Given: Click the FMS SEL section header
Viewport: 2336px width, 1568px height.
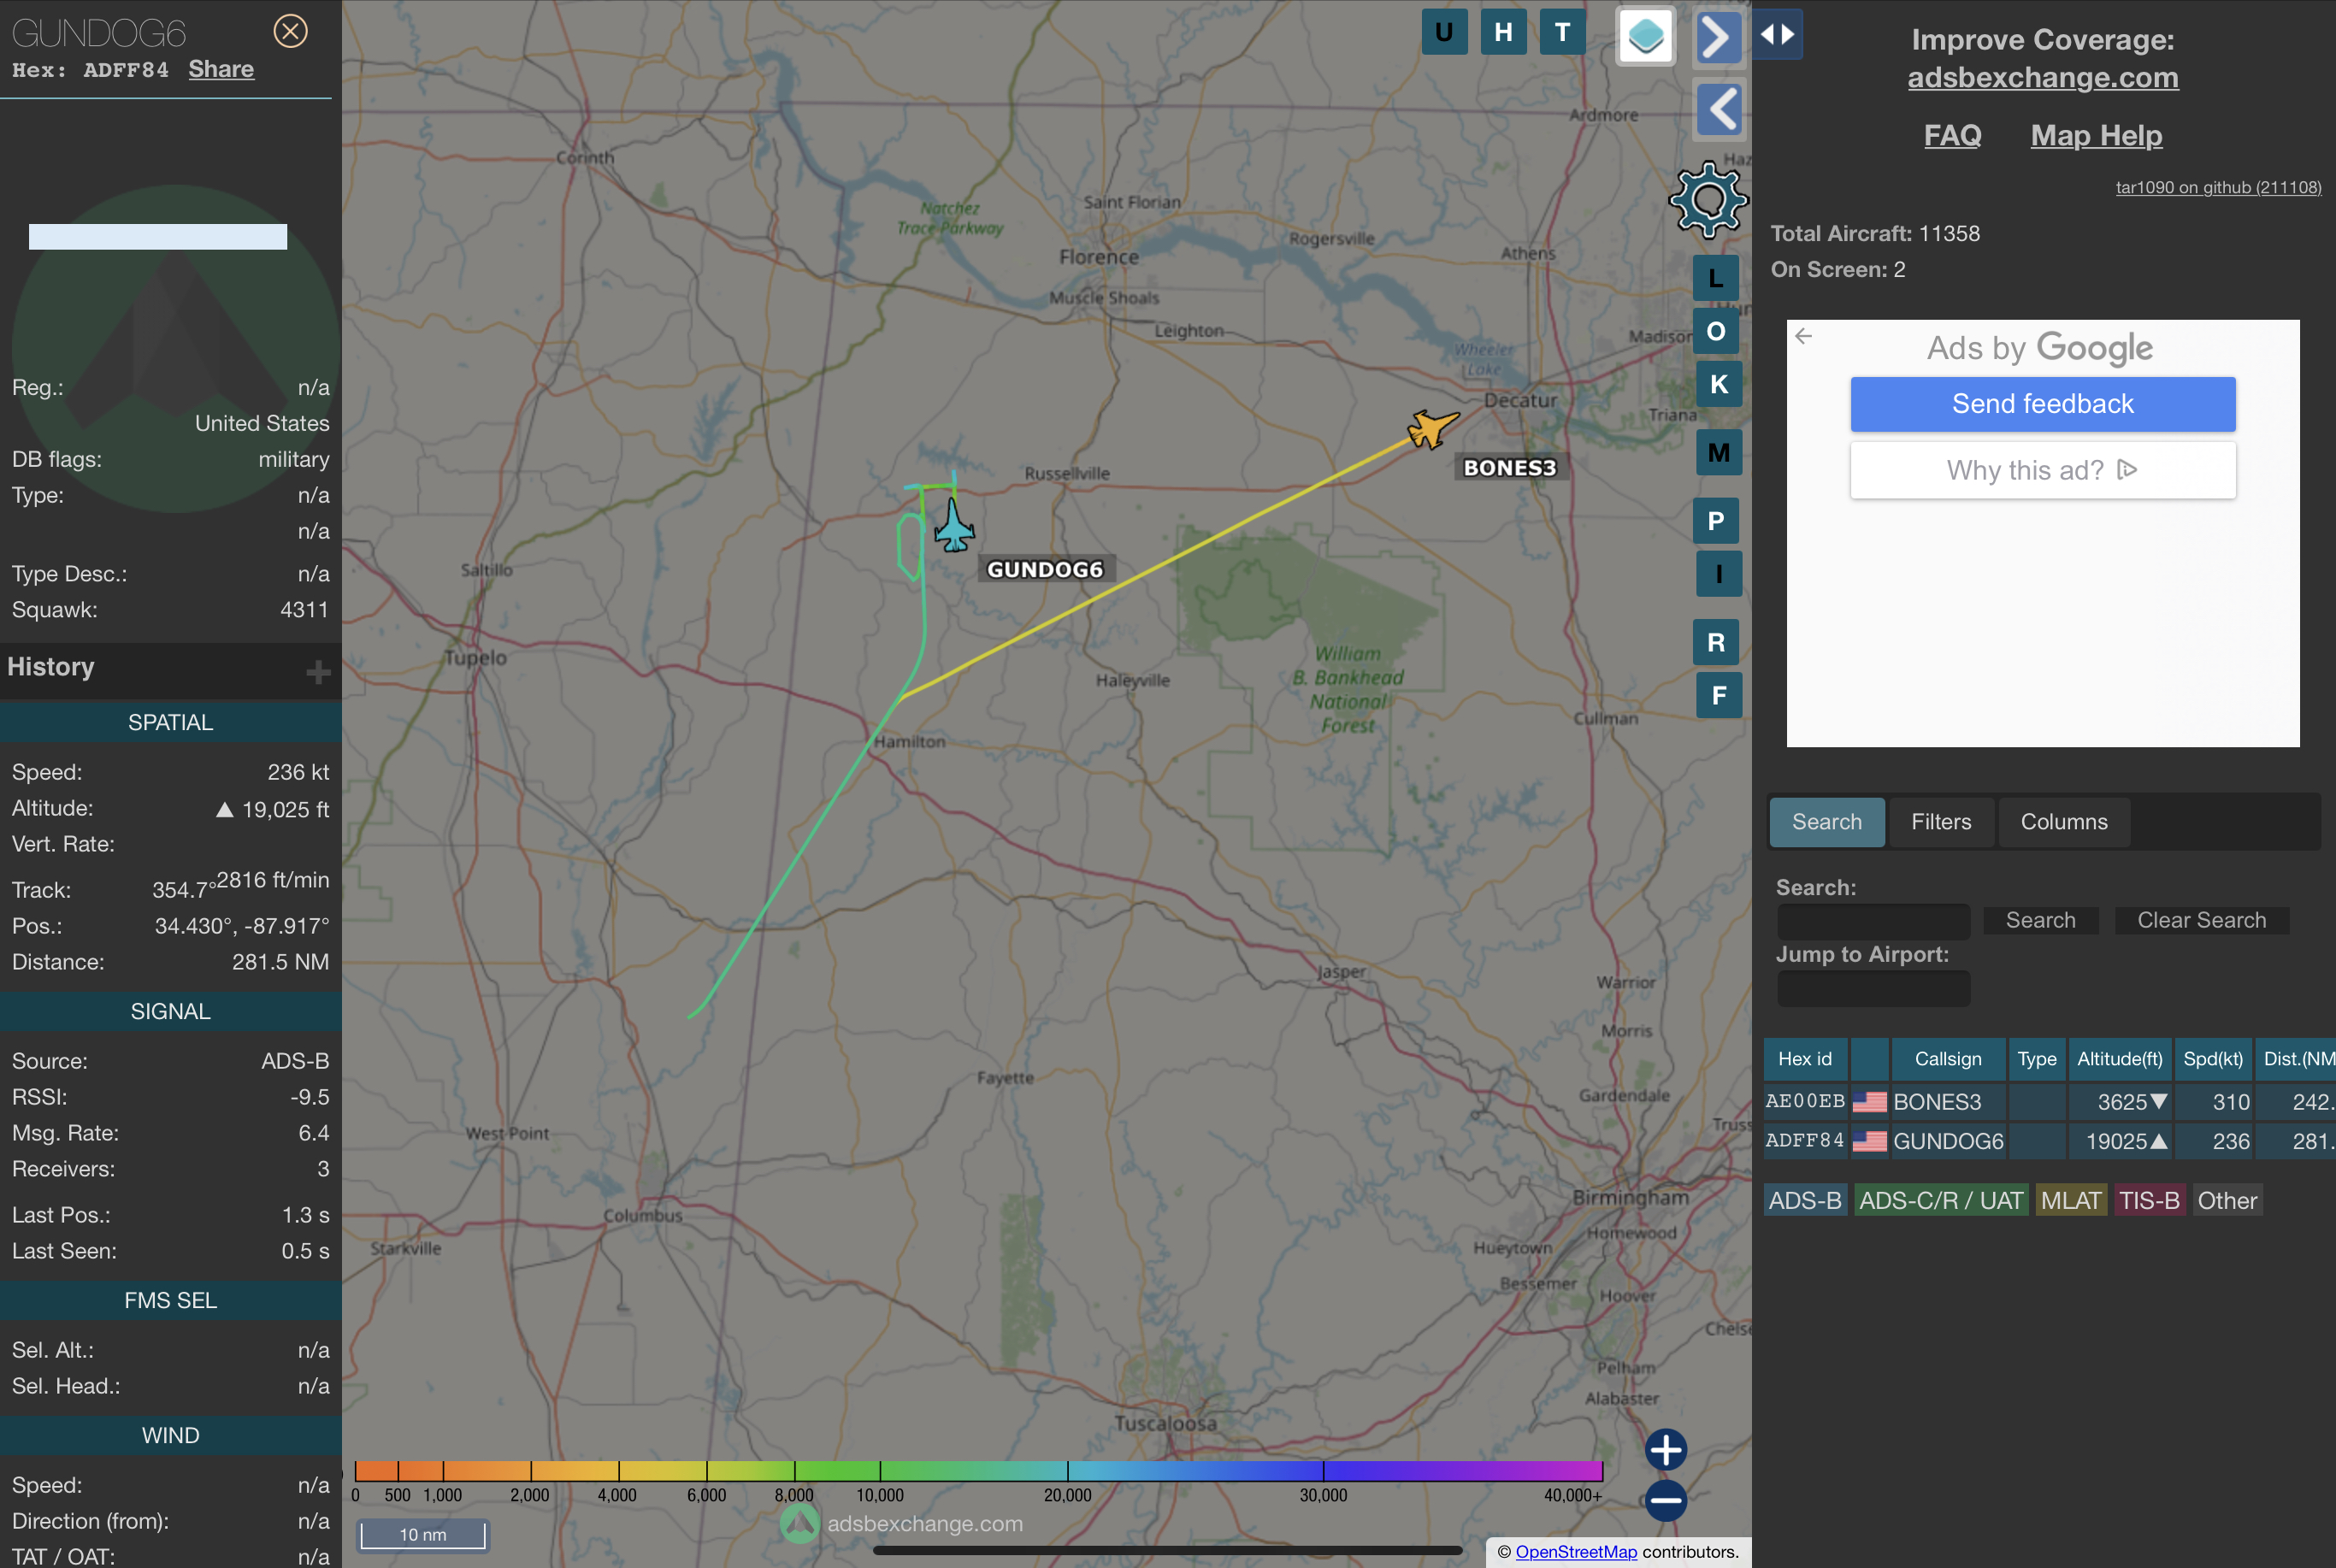Looking at the screenshot, I should pos(171,1300).
